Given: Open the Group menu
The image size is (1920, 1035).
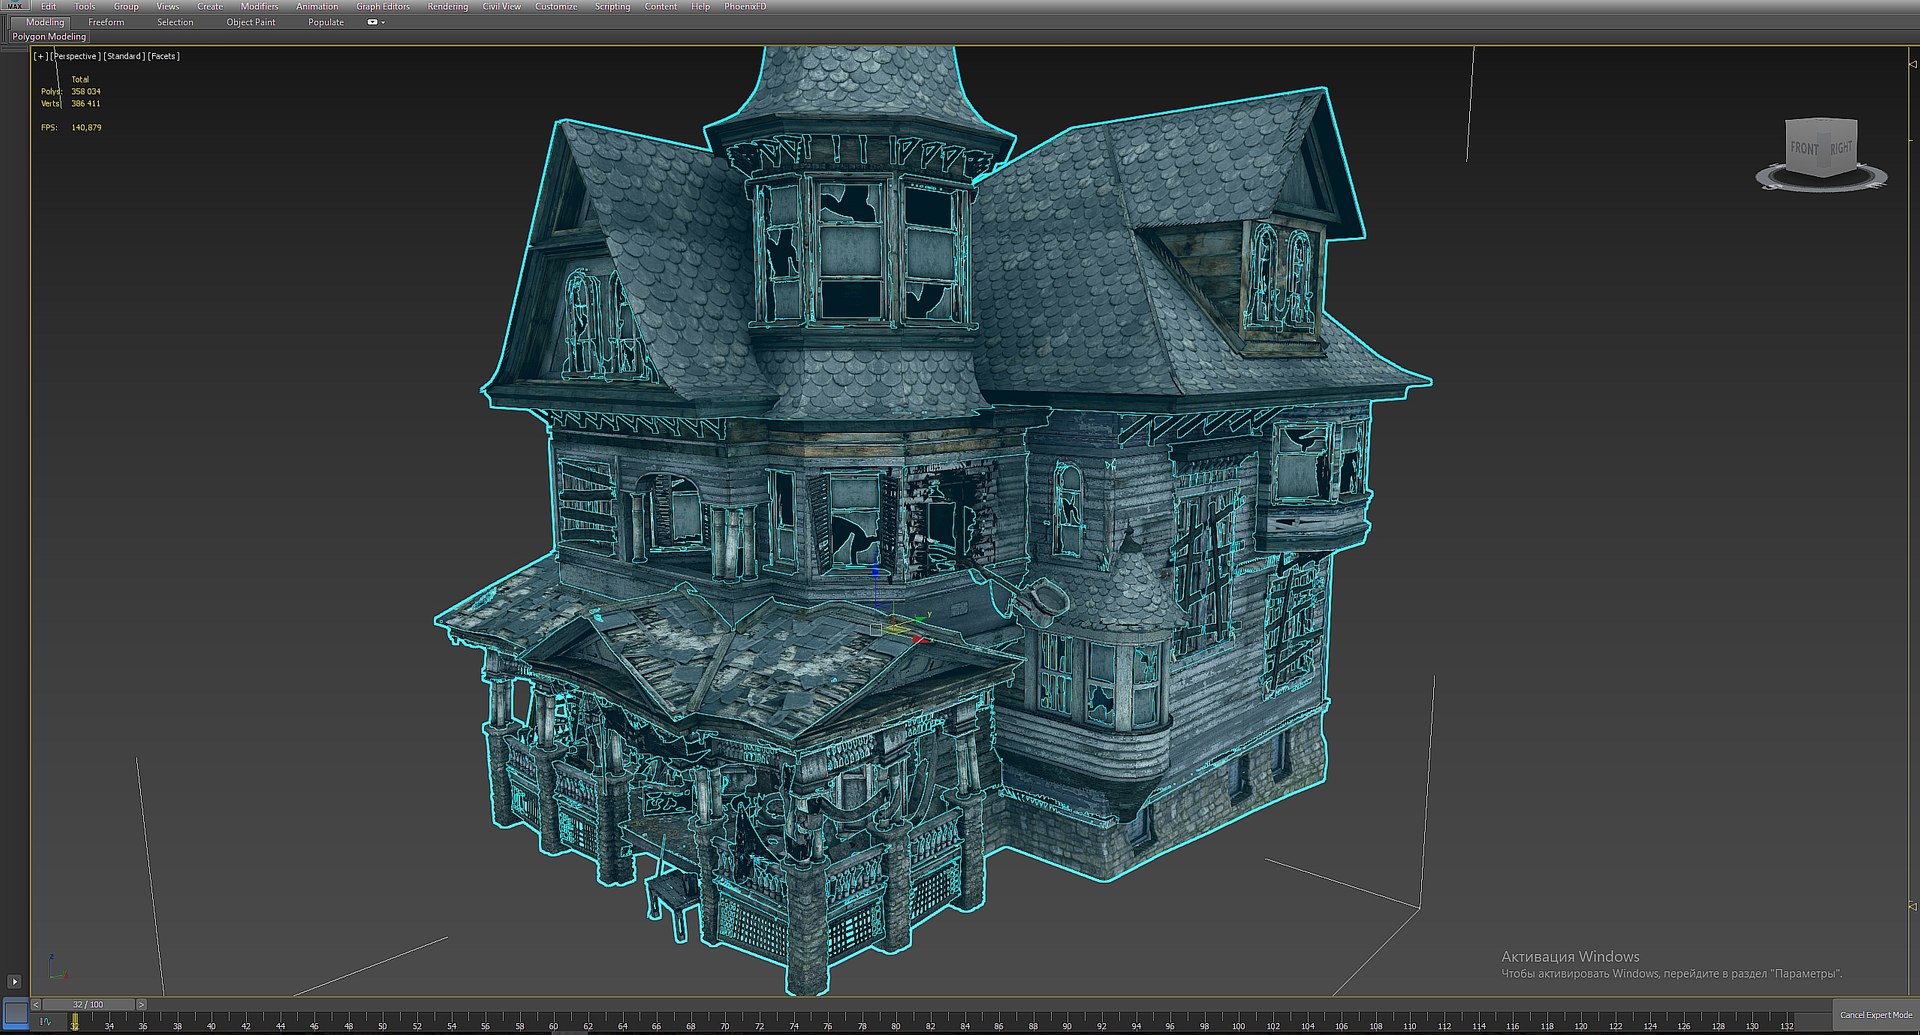Looking at the screenshot, I should [126, 6].
